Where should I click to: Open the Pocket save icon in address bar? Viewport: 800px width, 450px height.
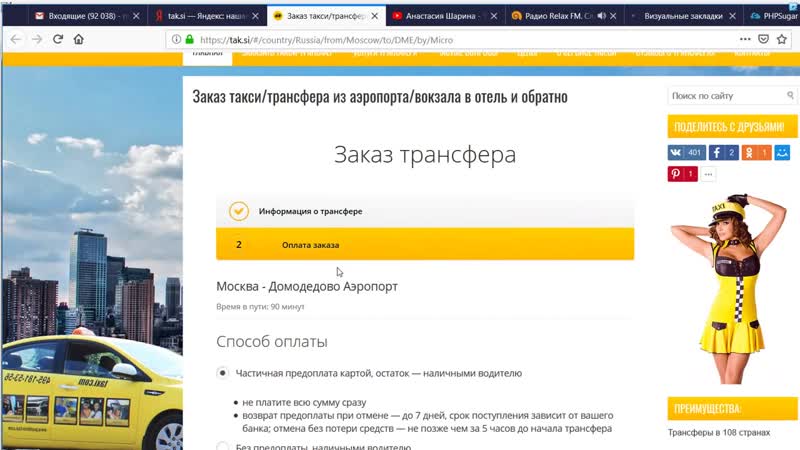pyautogui.click(x=765, y=39)
